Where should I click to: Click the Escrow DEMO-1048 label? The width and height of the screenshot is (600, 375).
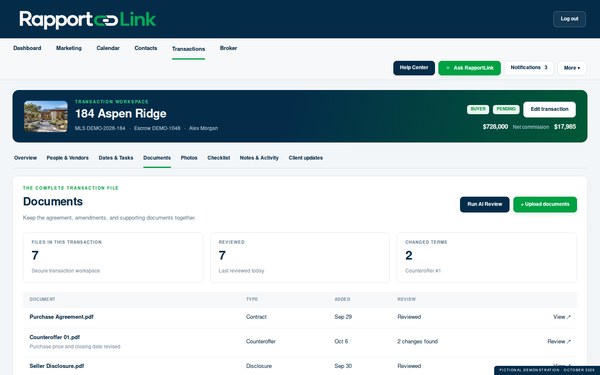[x=157, y=128]
